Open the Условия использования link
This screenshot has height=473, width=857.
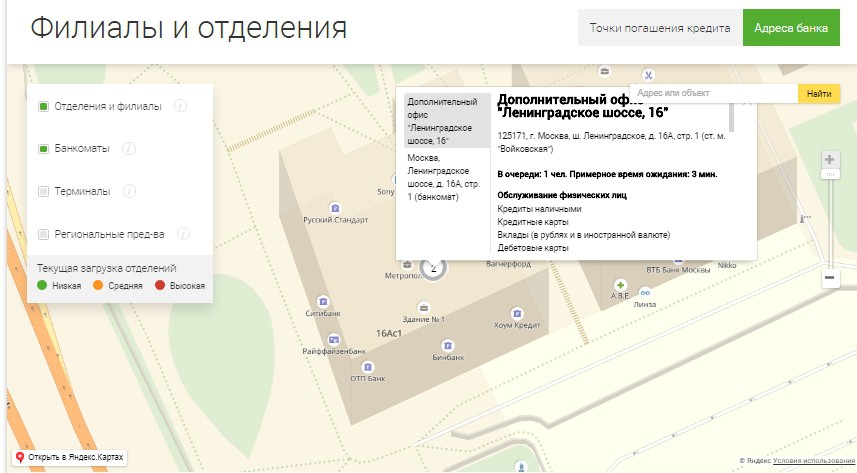click(813, 461)
